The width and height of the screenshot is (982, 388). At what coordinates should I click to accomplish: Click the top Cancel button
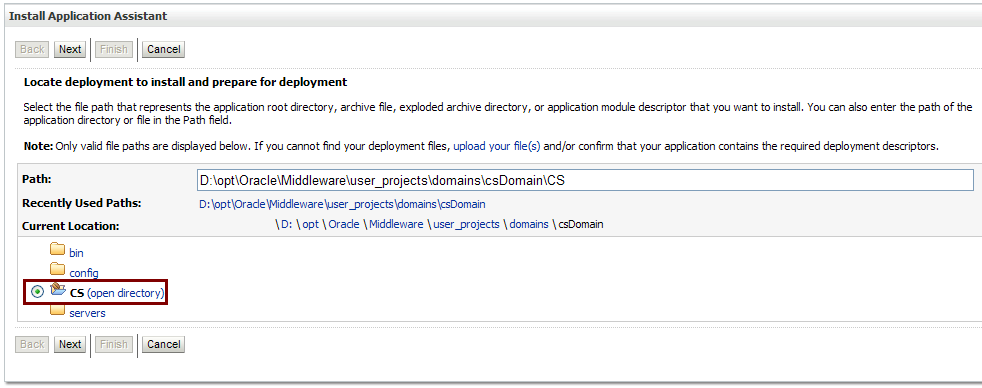pyautogui.click(x=163, y=49)
